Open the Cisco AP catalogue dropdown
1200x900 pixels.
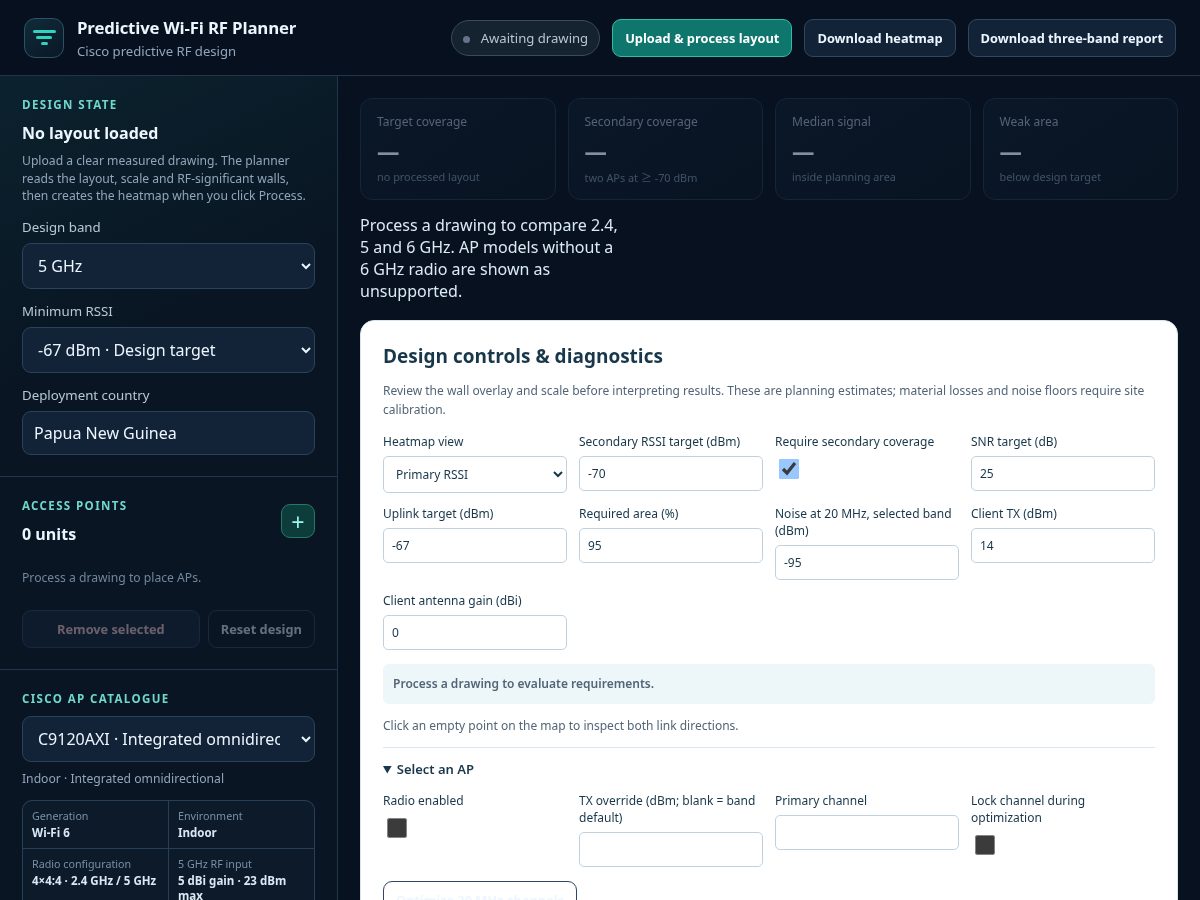coord(168,739)
